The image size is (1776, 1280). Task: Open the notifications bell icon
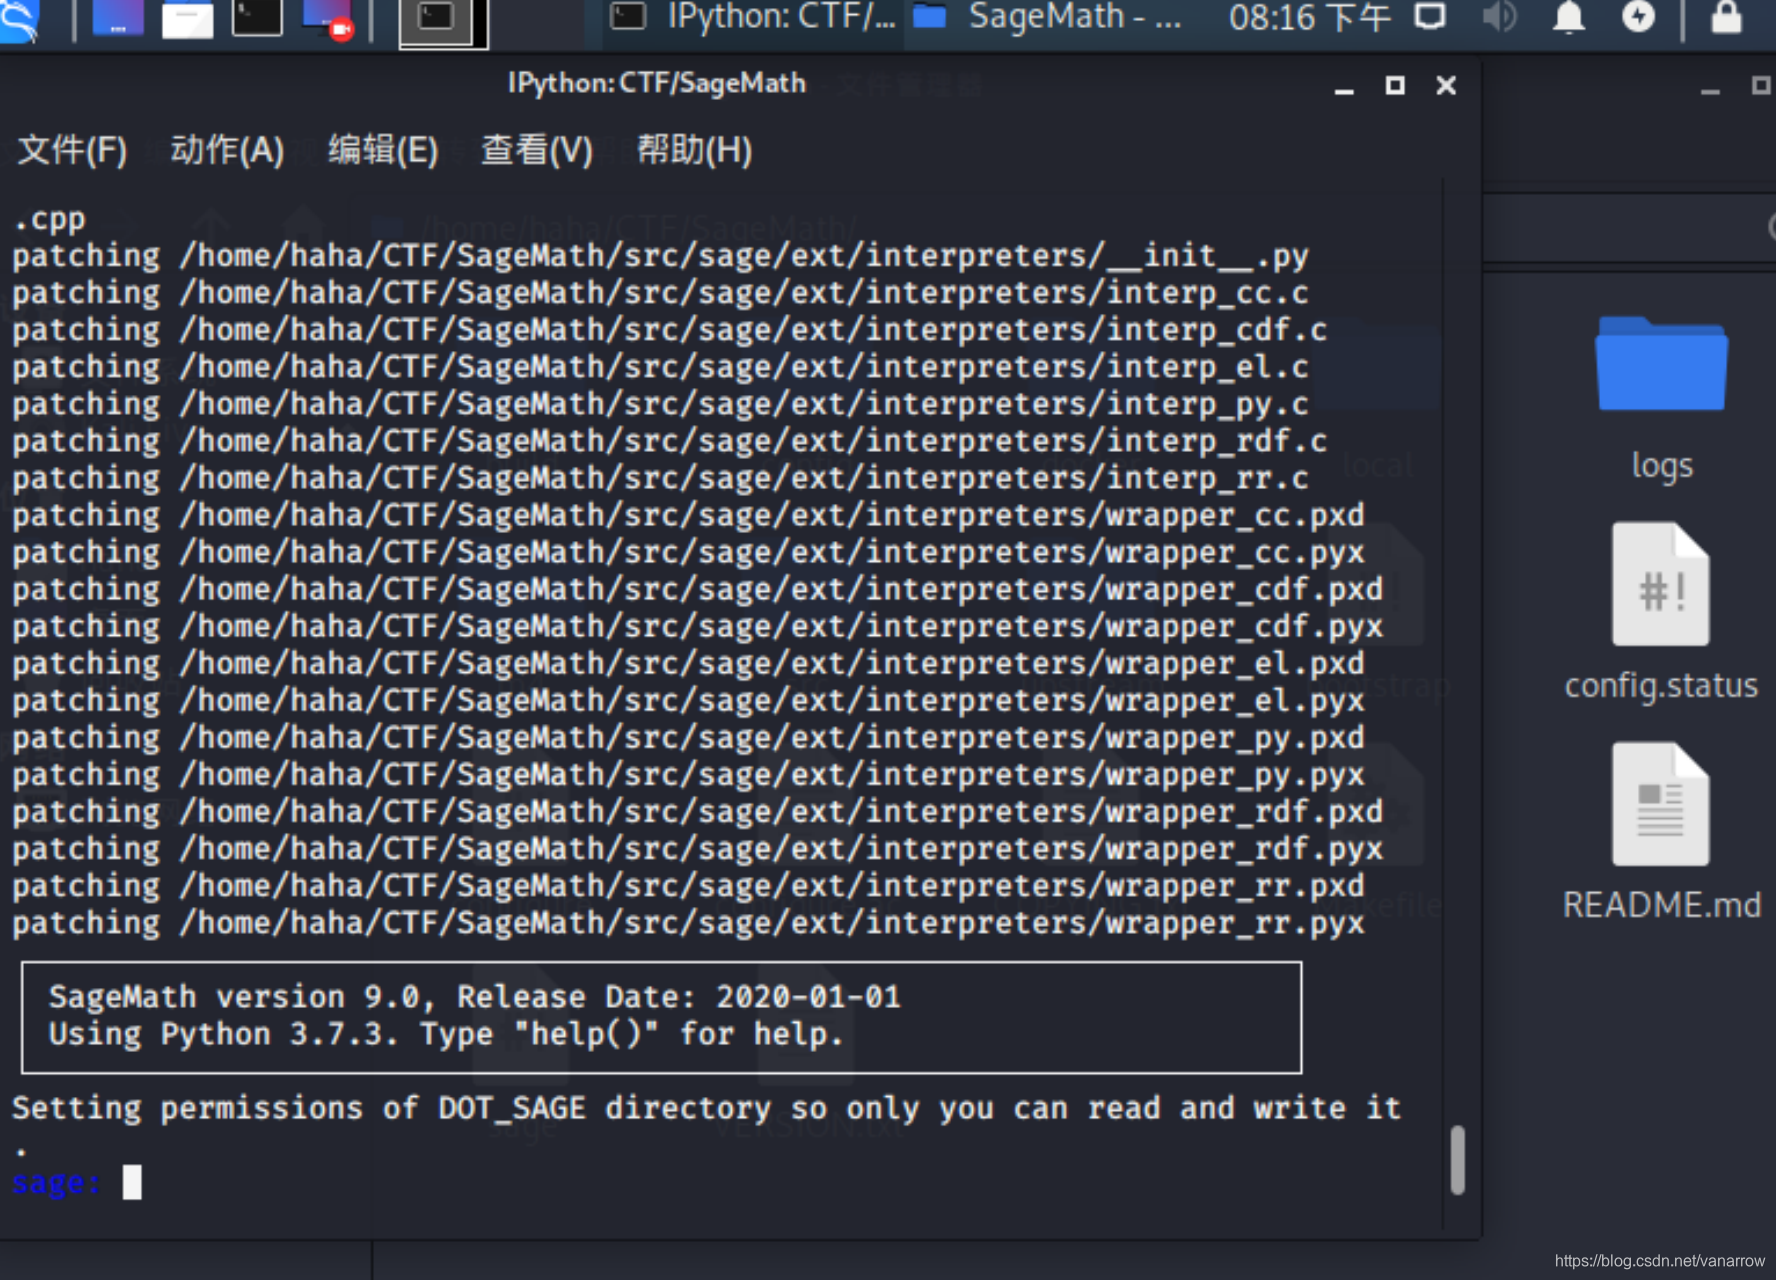point(1569,16)
